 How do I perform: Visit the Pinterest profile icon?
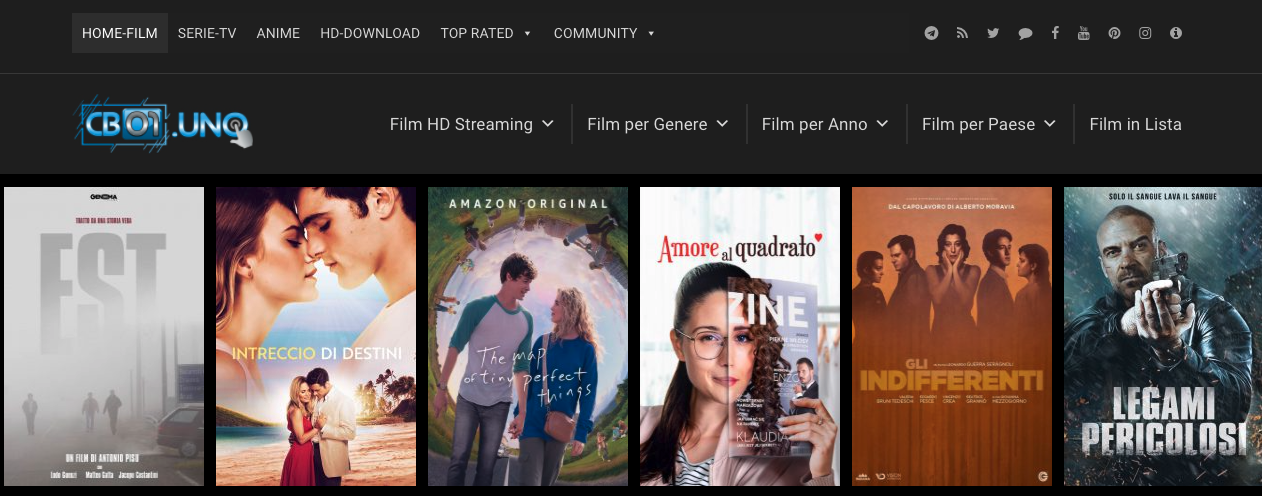coord(1114,33)
